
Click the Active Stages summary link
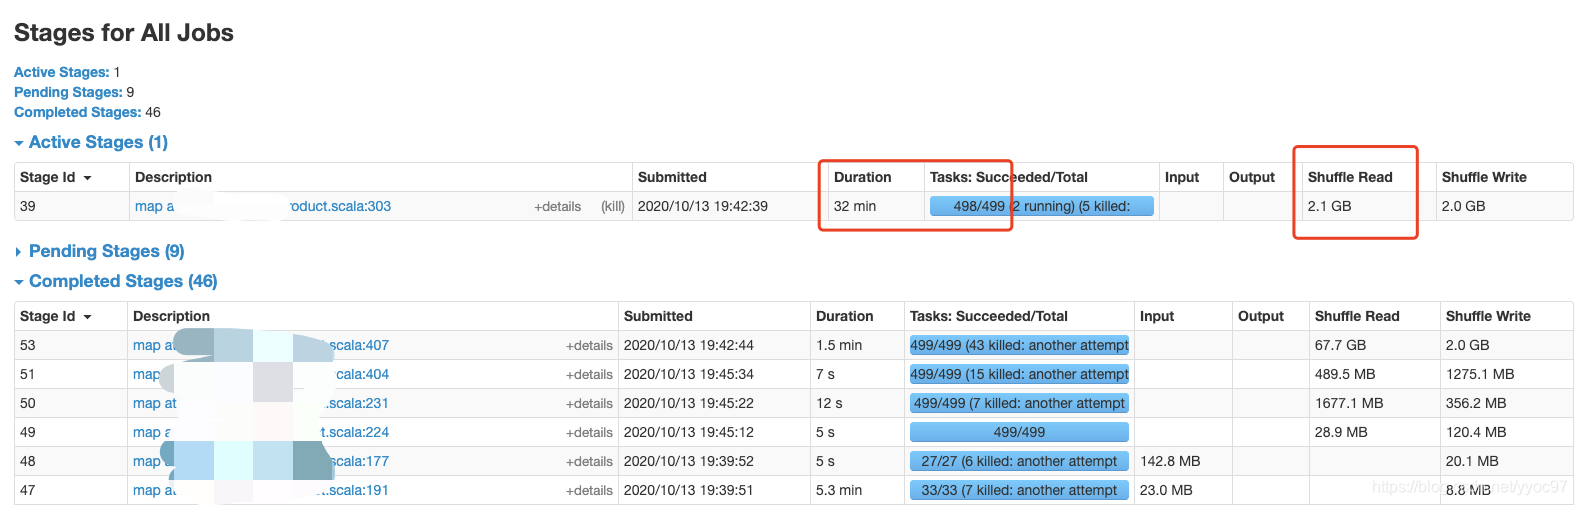click(x=61, y=72)
